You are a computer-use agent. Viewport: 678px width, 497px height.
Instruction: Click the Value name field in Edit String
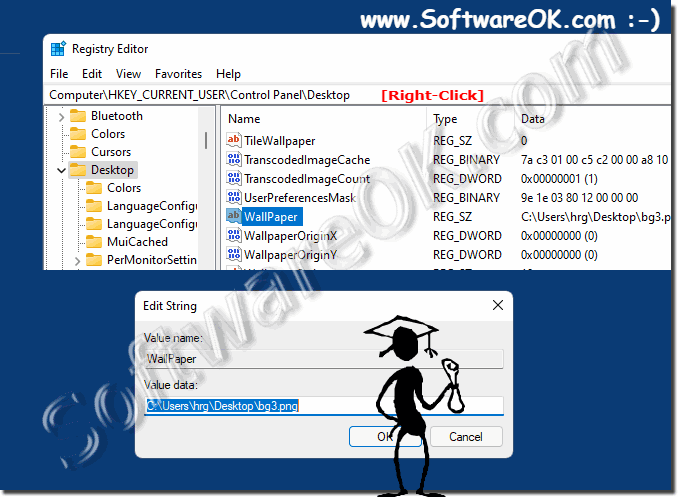pos(323,359)
